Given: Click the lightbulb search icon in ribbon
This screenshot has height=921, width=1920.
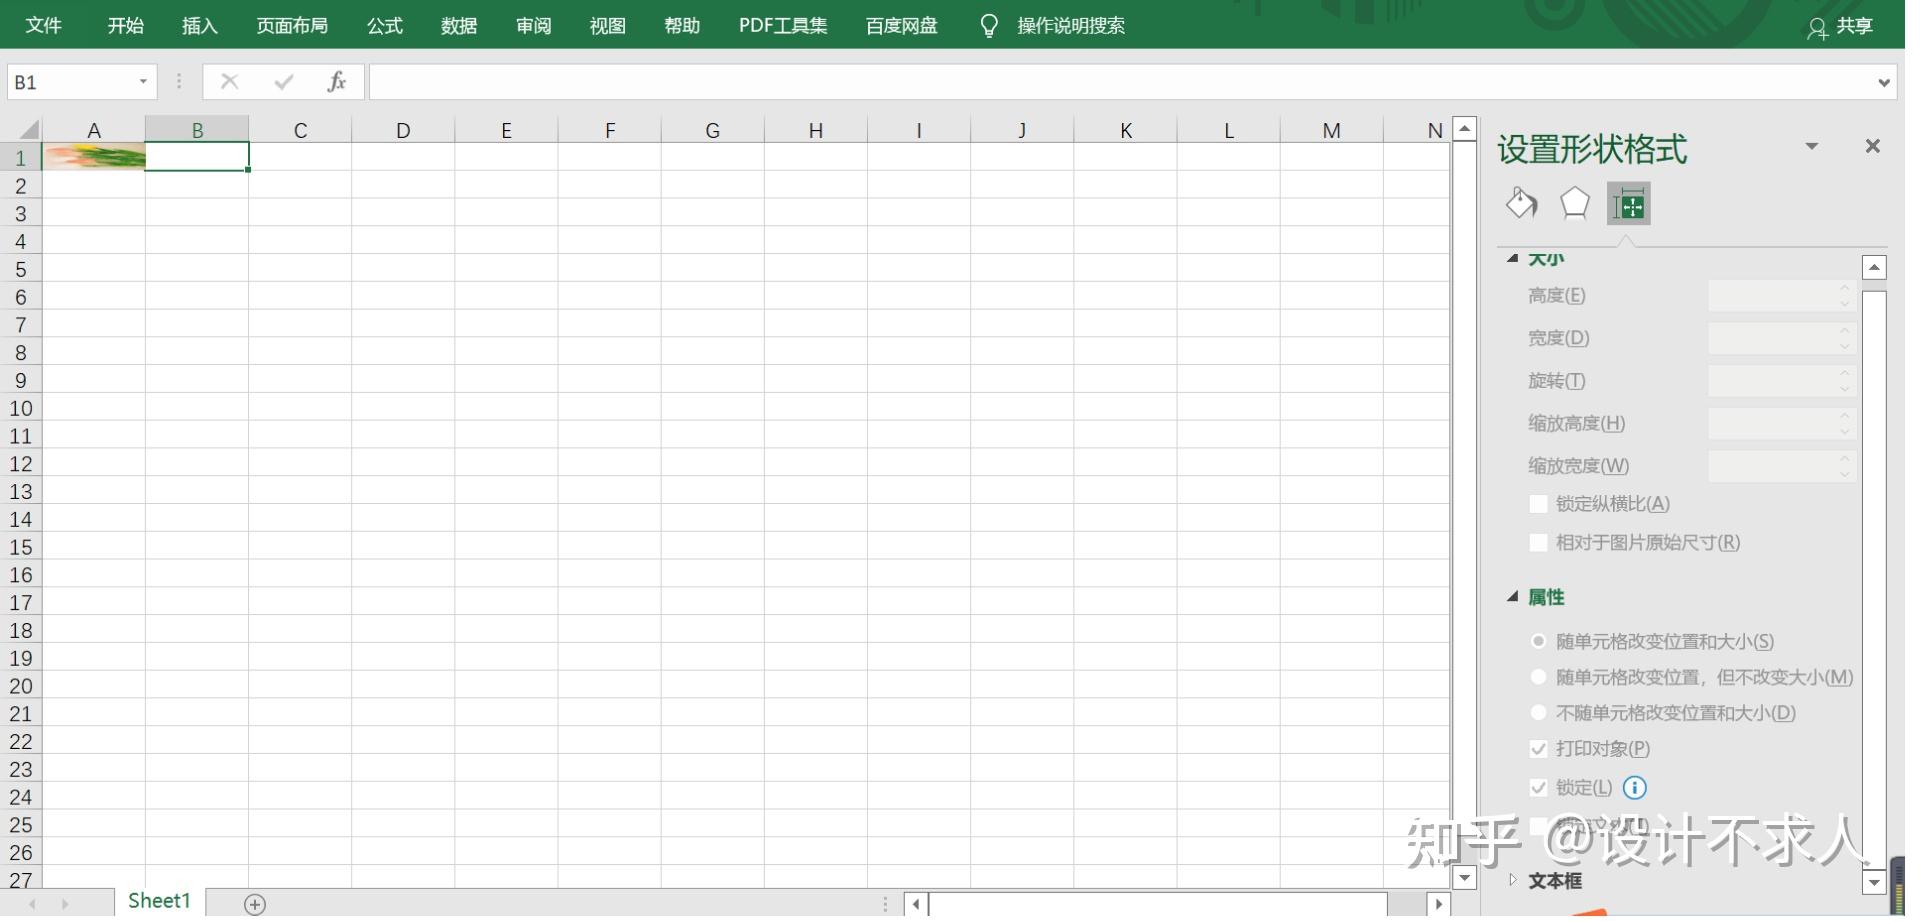Looking at the screenshot, I should tap(988, 26).
